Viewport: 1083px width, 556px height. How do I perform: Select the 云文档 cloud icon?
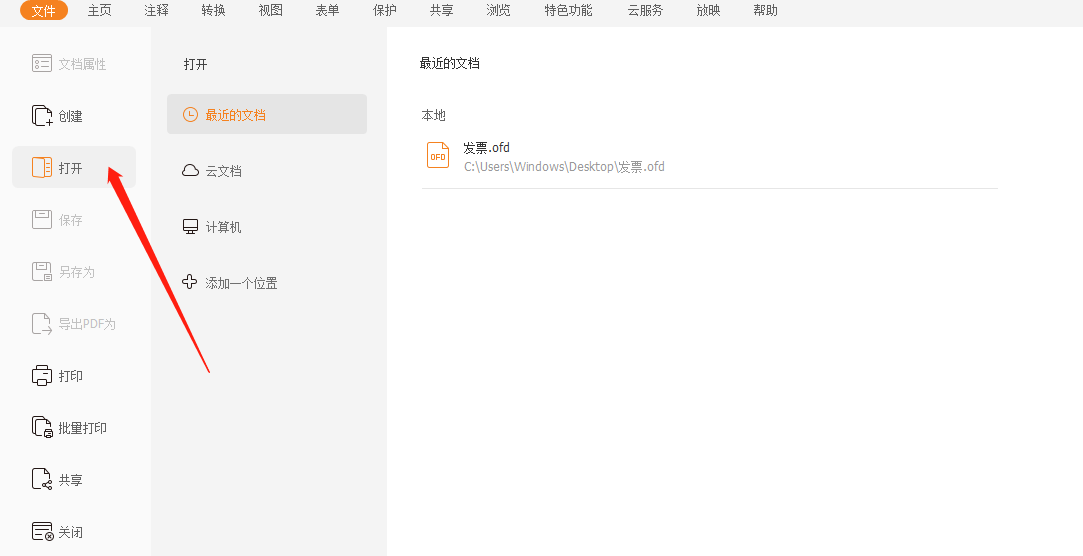(190, 171)
